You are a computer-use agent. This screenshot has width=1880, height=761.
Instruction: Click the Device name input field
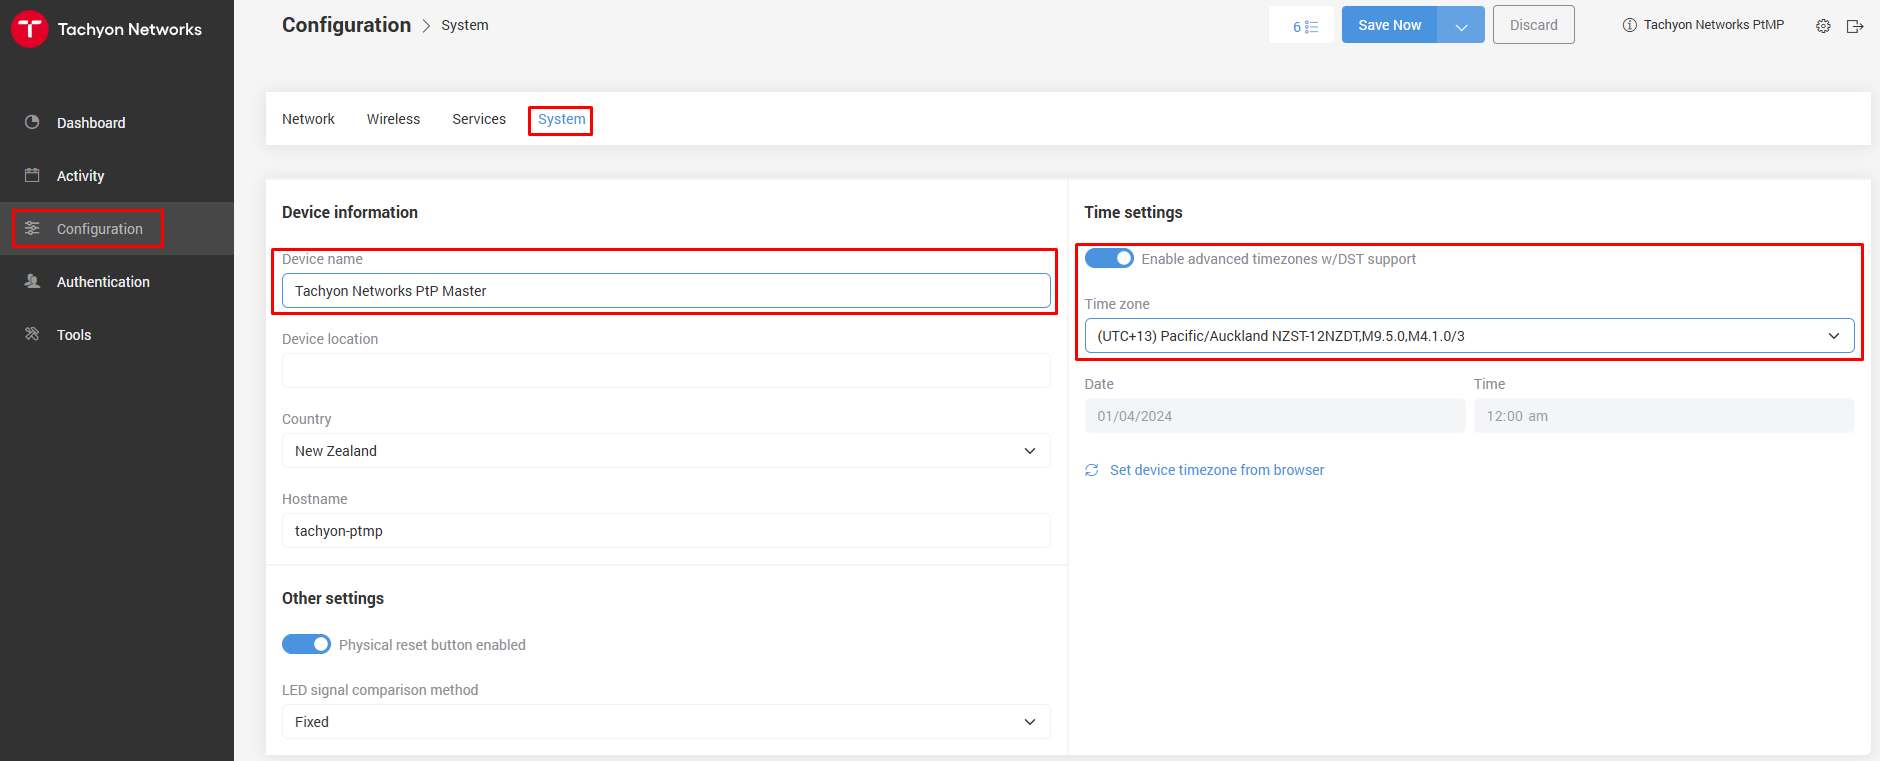[x=666, y=291]
